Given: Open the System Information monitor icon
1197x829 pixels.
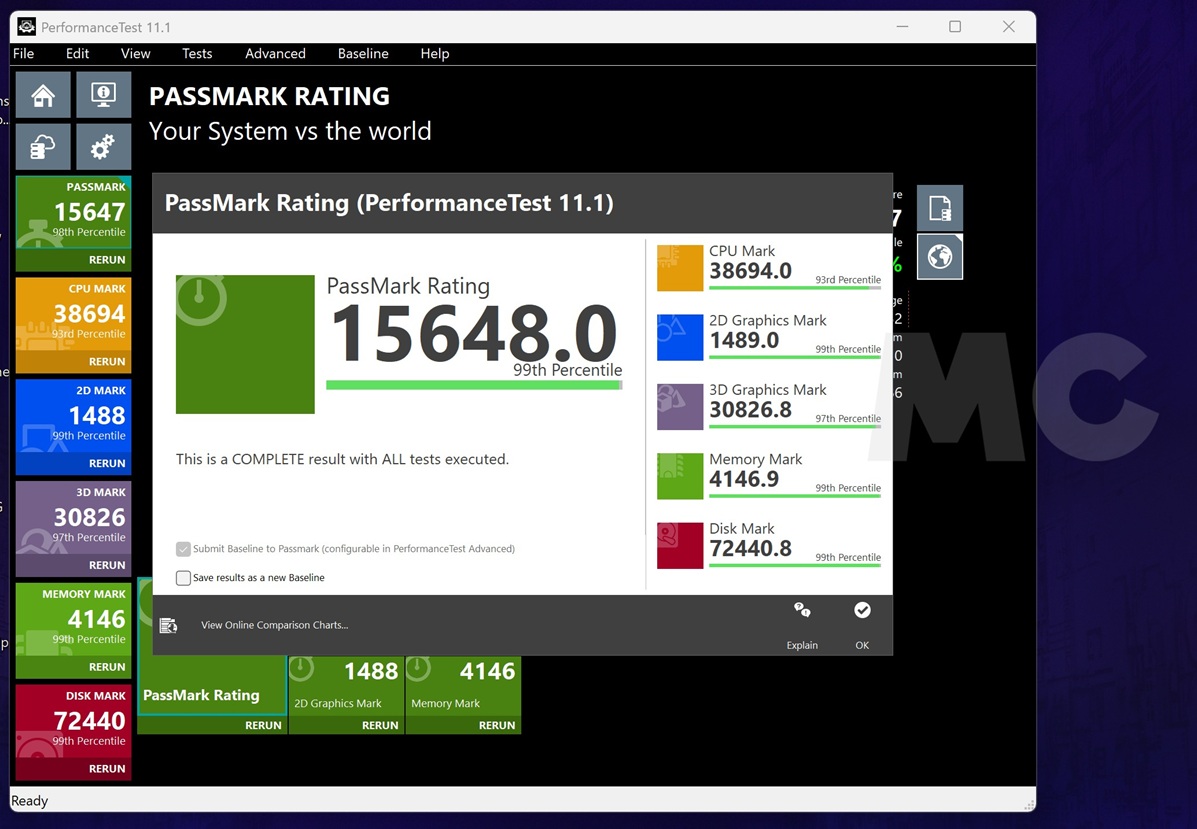Looking at the screenshot, I should (104, 95).
